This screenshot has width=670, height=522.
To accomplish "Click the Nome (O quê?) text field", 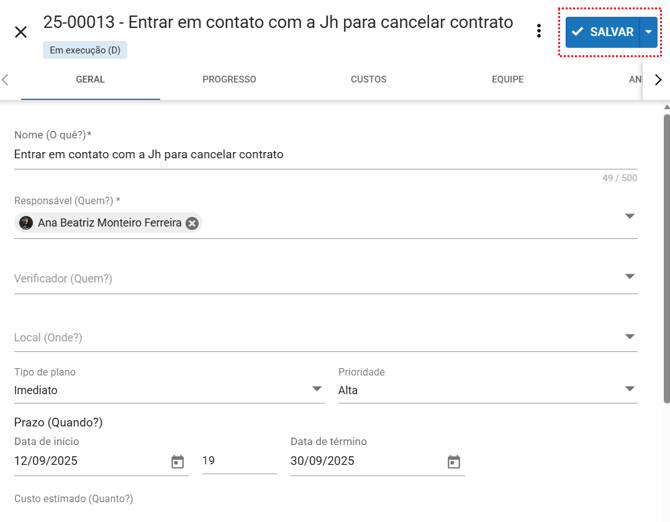I will click(320, 155).
